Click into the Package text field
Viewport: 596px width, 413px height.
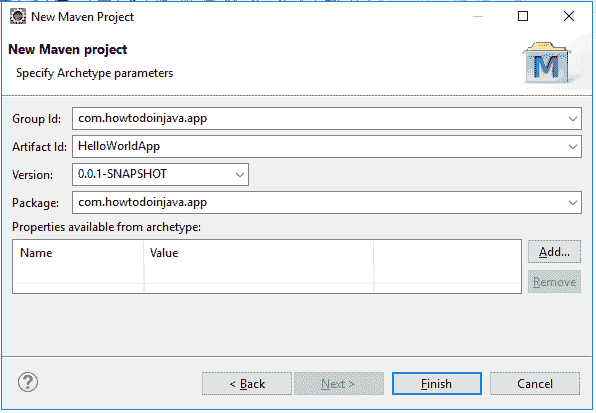[x=327, y=203]
